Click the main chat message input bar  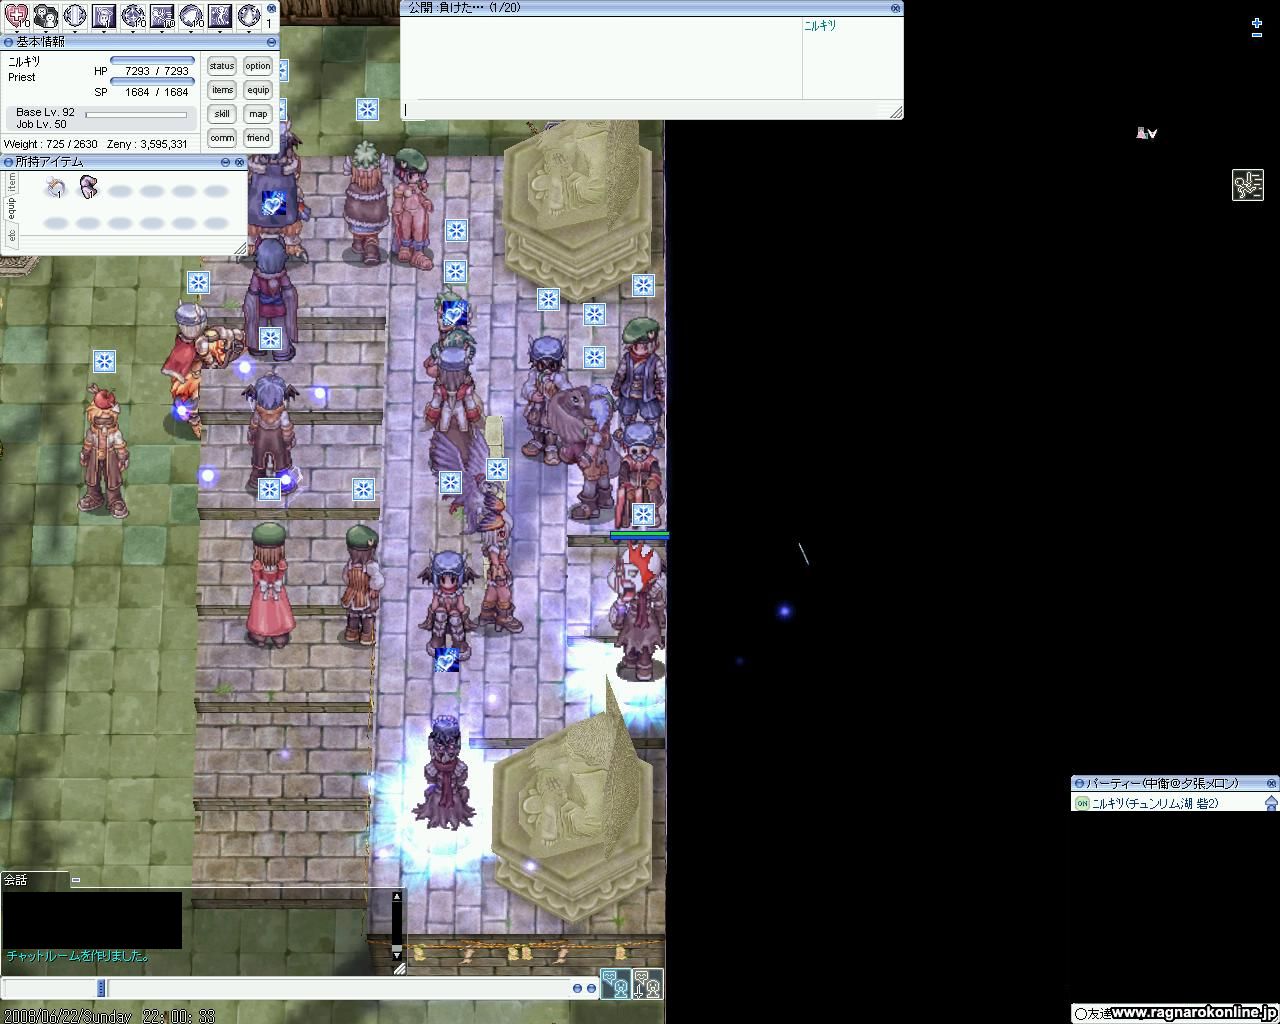coord(340,988)
